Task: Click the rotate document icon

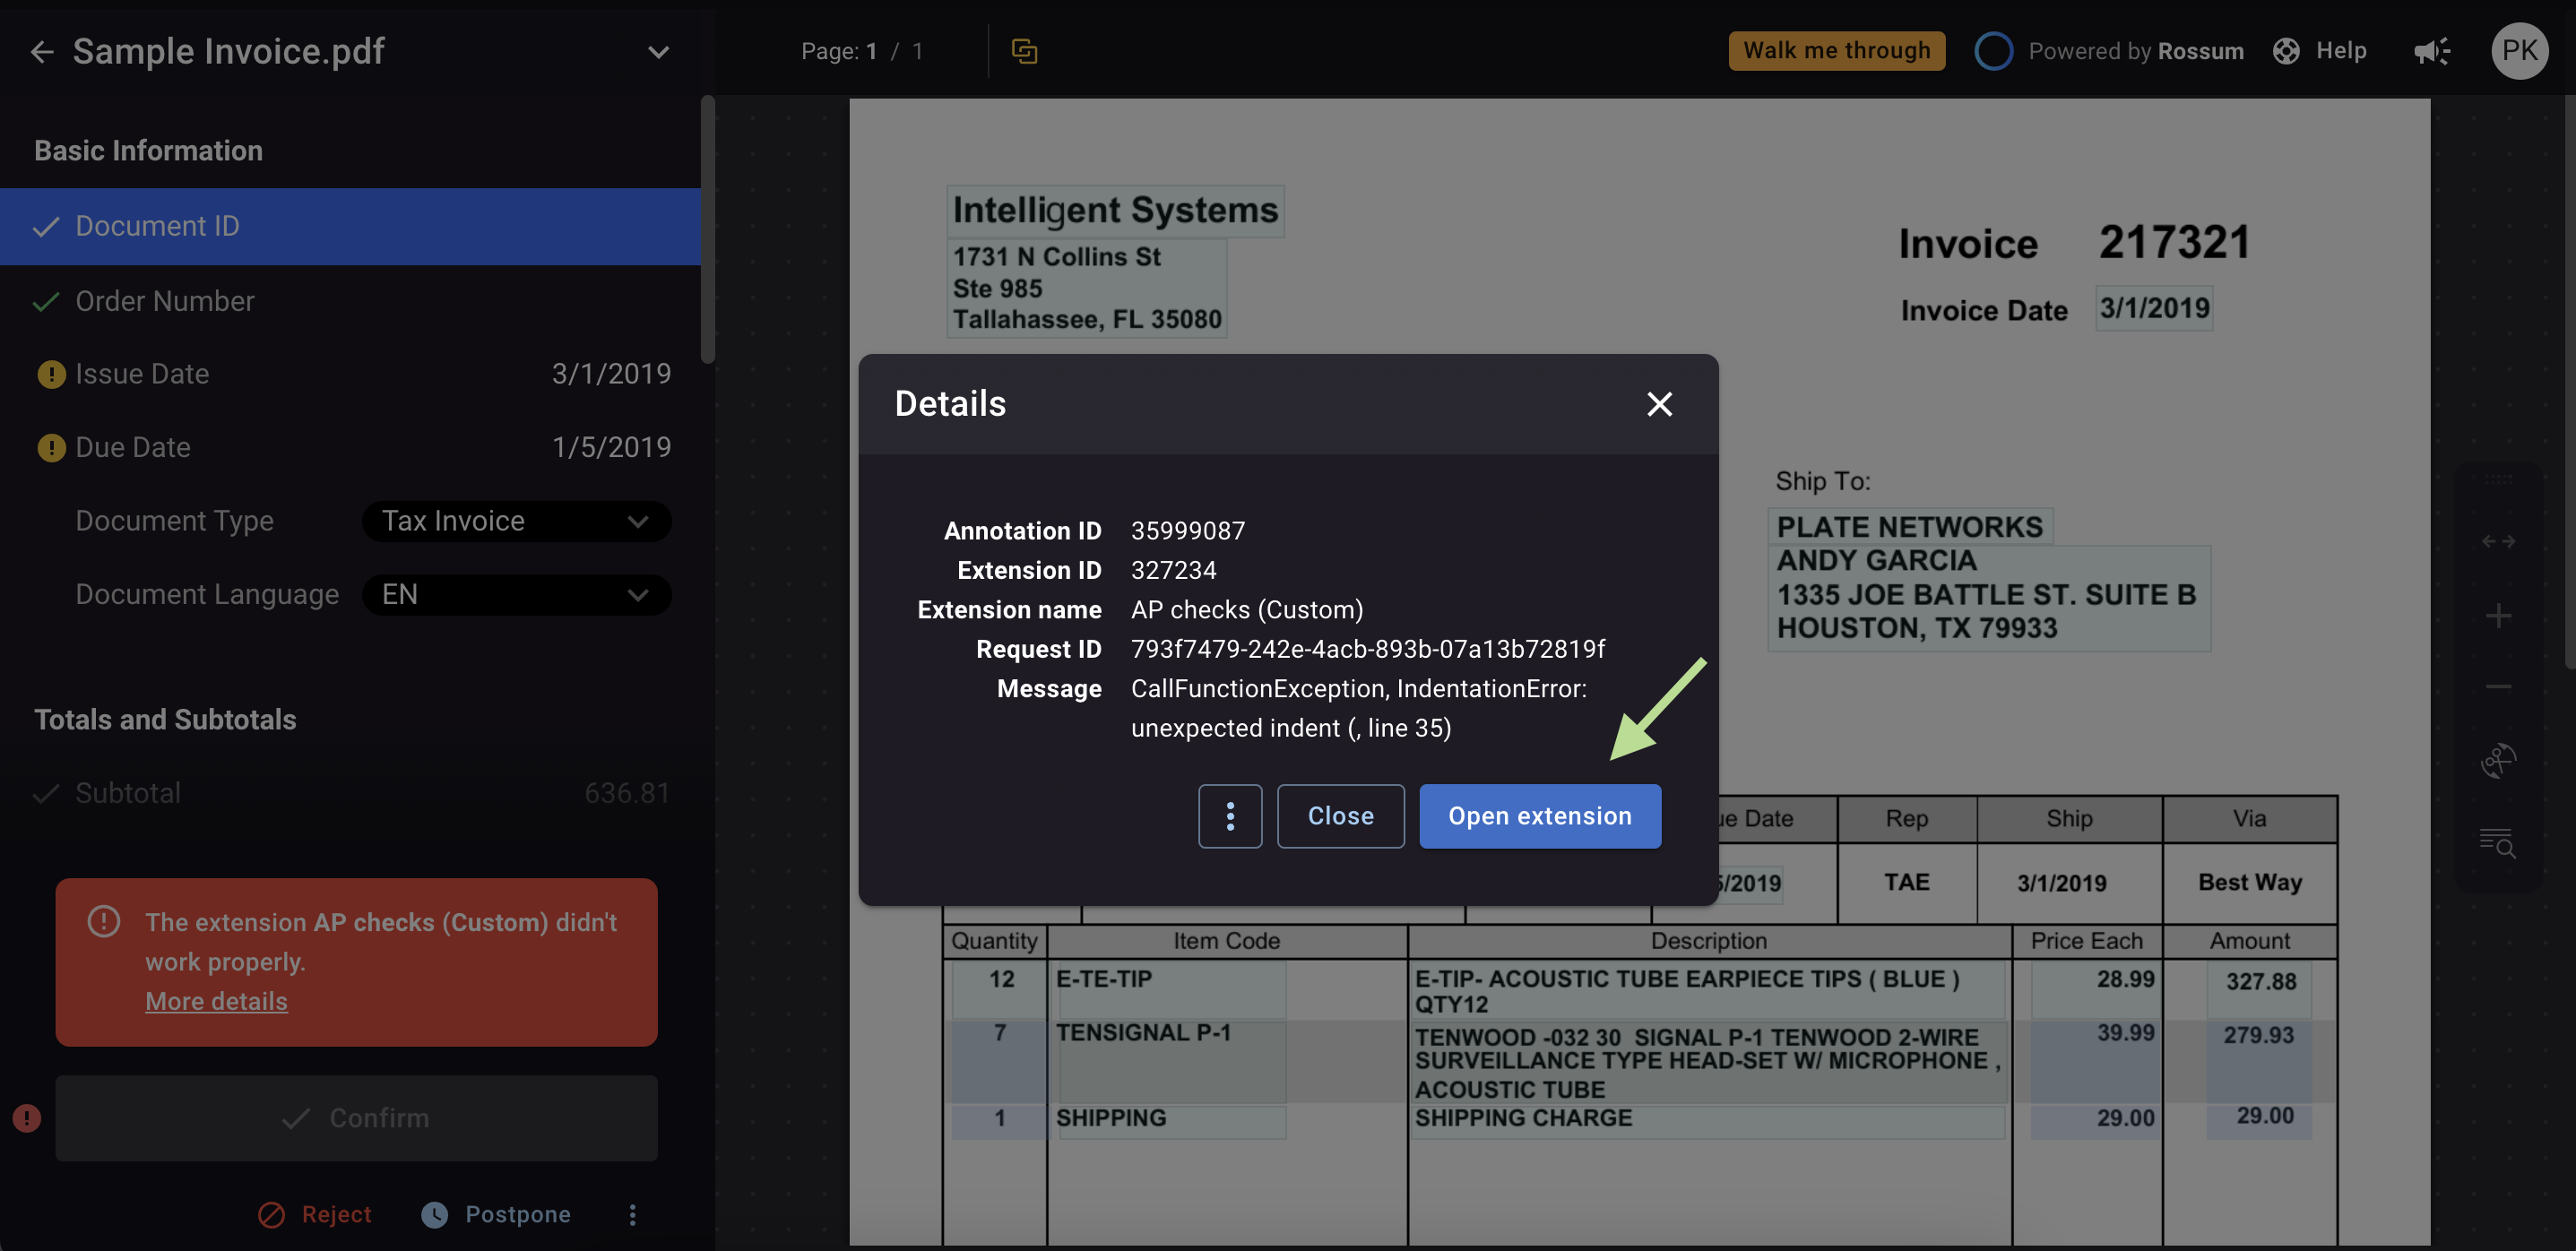Action: point(2498,761)
